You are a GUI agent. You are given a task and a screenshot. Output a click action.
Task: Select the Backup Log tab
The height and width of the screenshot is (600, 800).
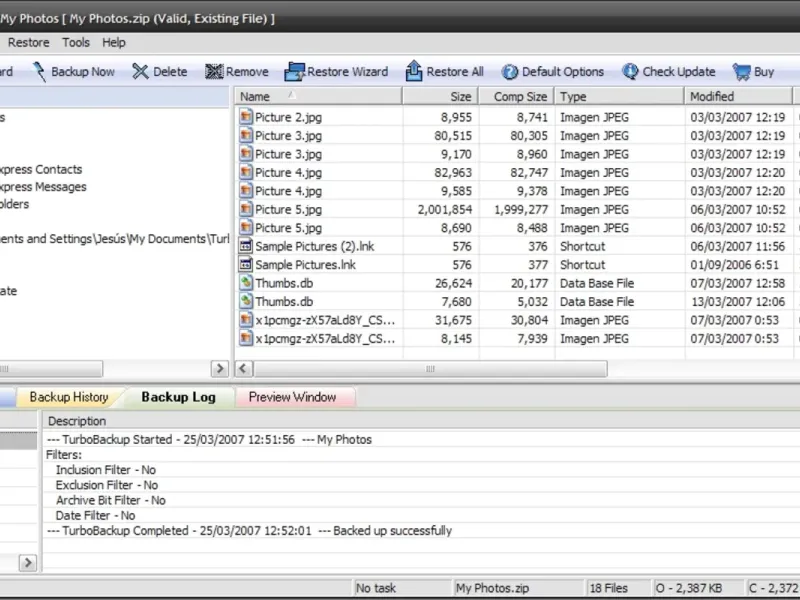(x=179, y=397)
